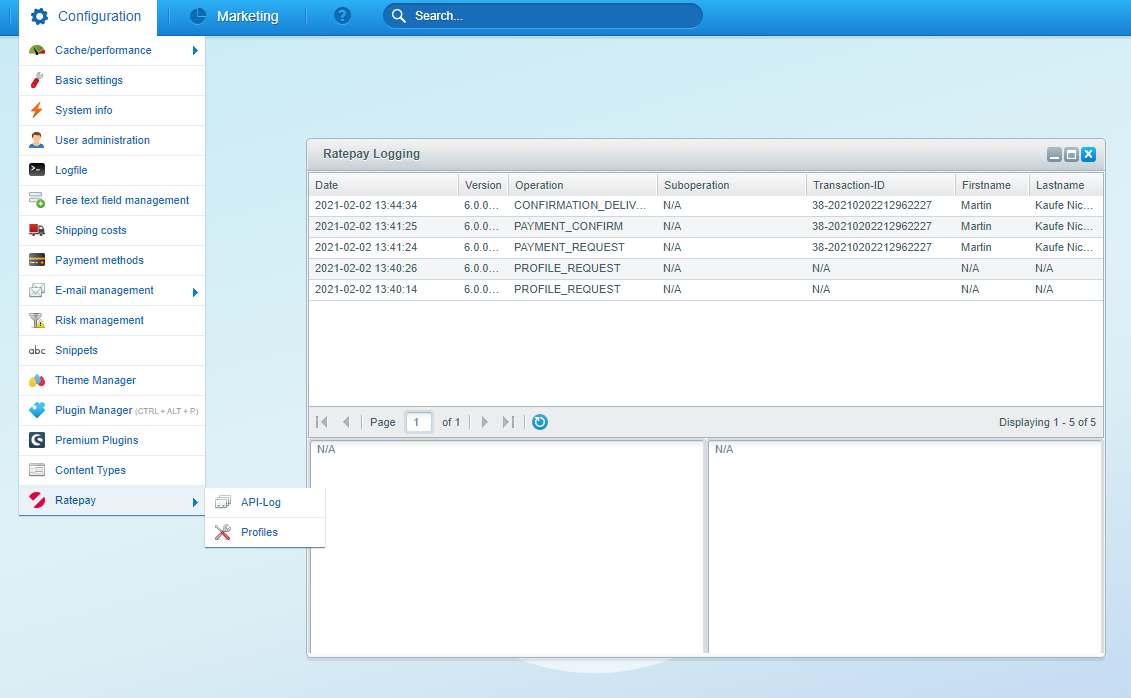The image size is (1131, 698).
Task: Refresh the Ratepay log list
Action: coord(540,422)
